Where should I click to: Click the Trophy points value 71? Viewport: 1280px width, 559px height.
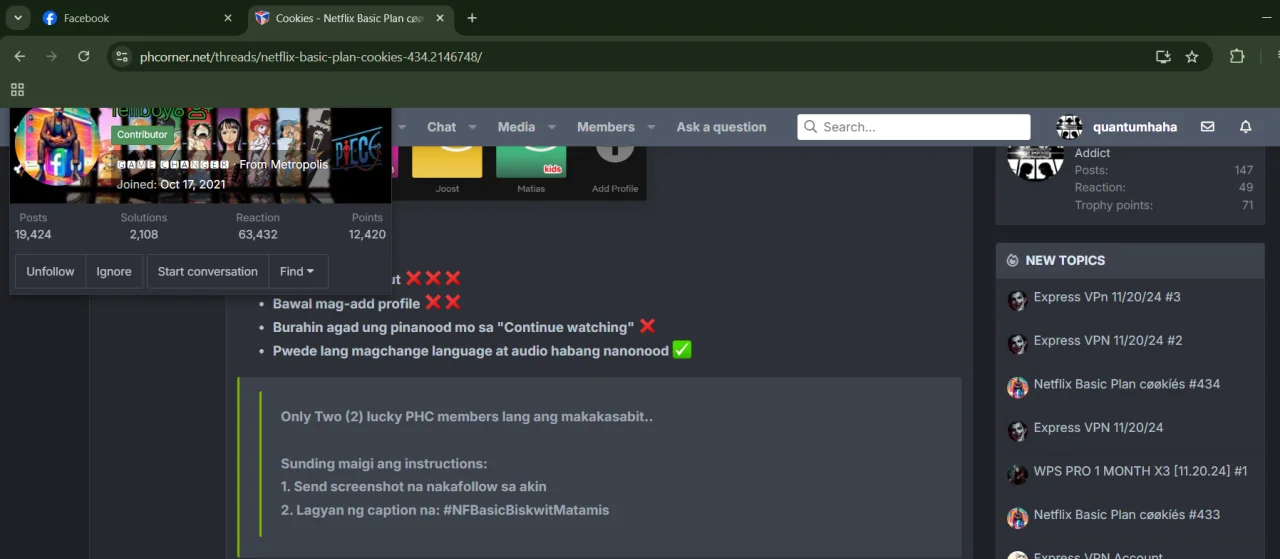pyautogui.click(x=1247, y=205)
